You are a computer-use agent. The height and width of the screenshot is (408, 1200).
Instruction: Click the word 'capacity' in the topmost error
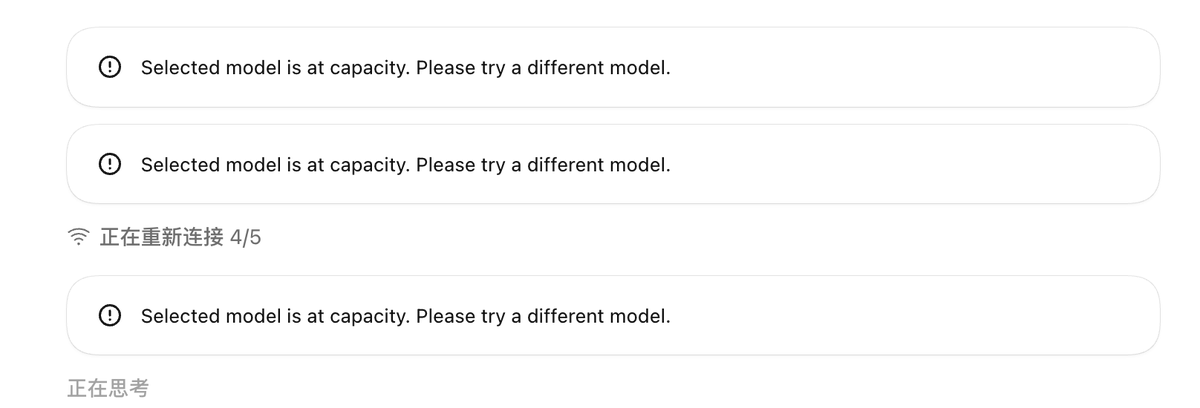(x=367, y=69)
